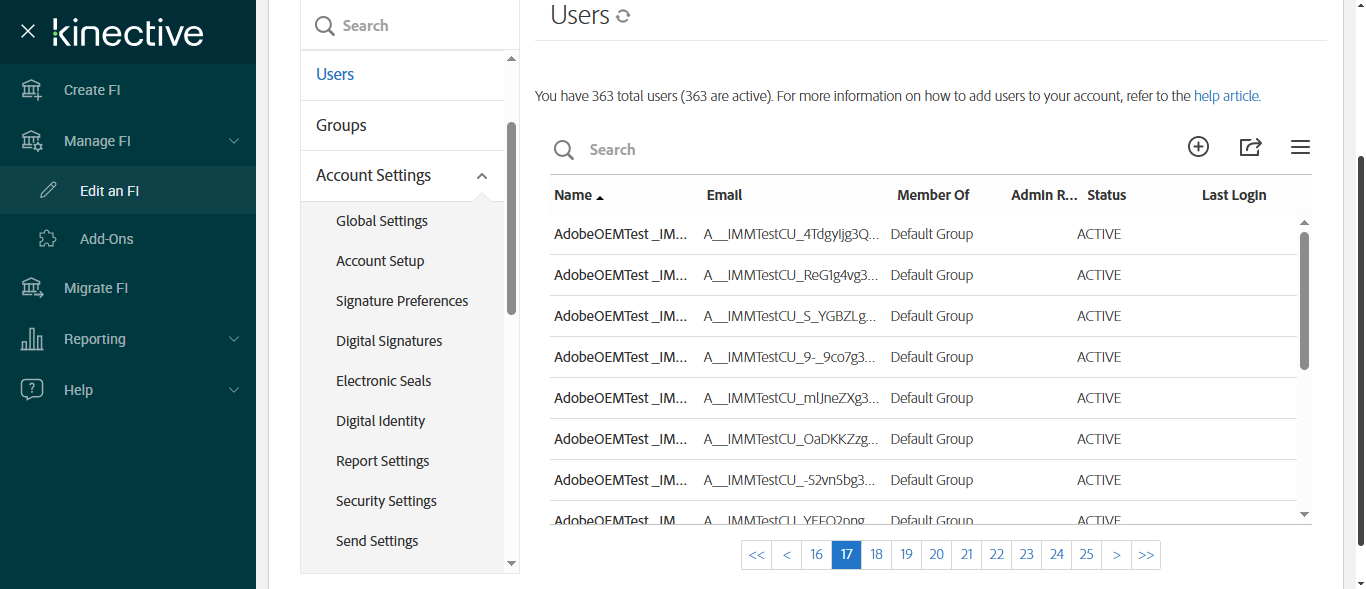This screenshot has width=1366, height=589.
Task: Click the add user plus icon
Action: (x=1198, y=147)
